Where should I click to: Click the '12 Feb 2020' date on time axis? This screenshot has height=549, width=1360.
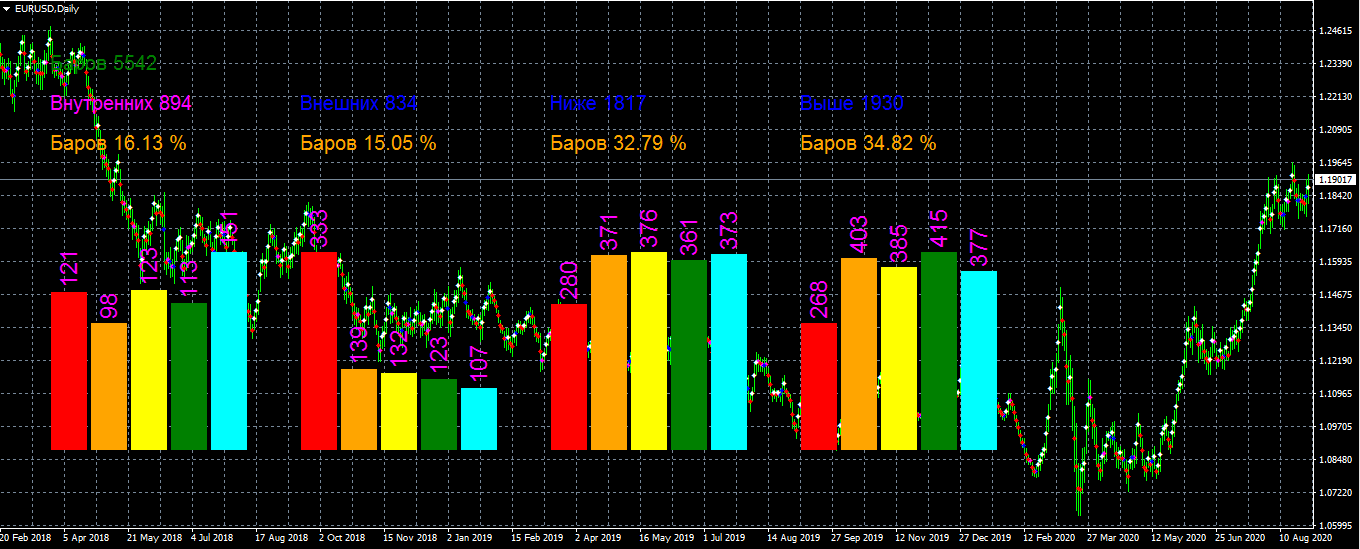1049,538
